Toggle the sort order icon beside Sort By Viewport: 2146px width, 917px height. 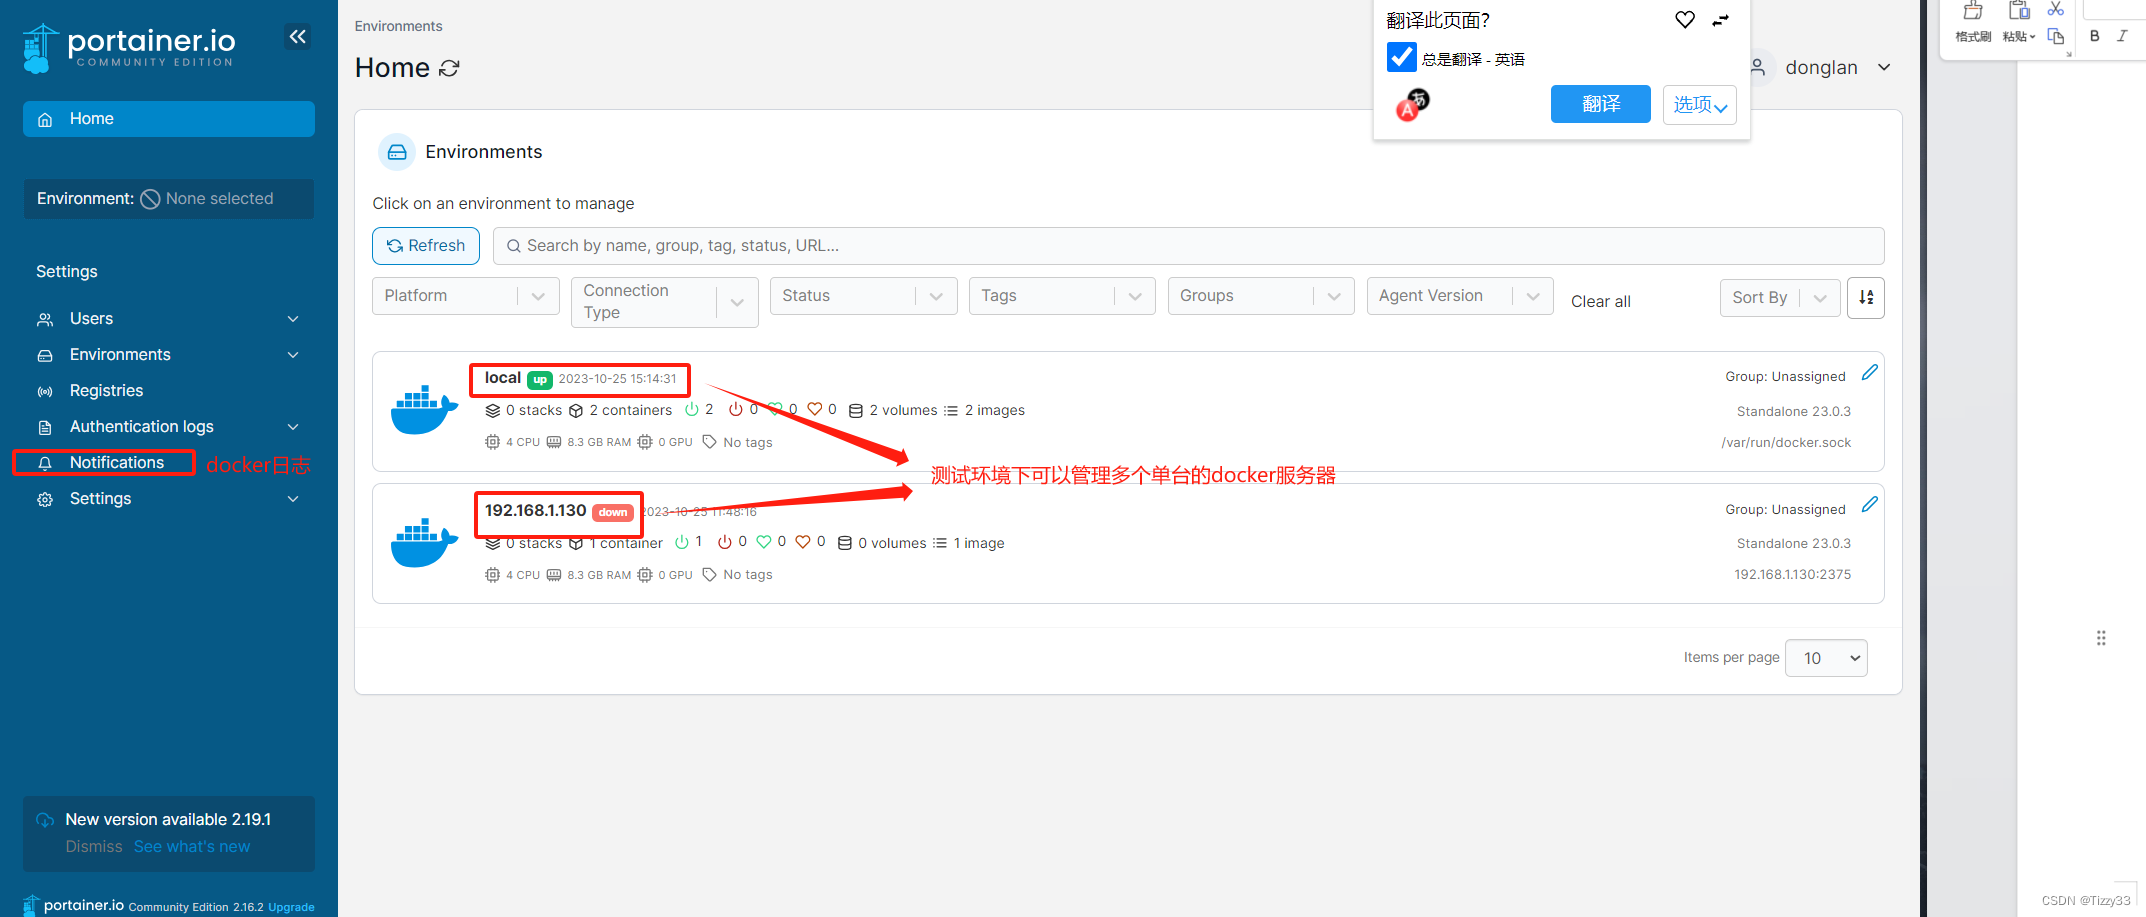point(1866,297)
